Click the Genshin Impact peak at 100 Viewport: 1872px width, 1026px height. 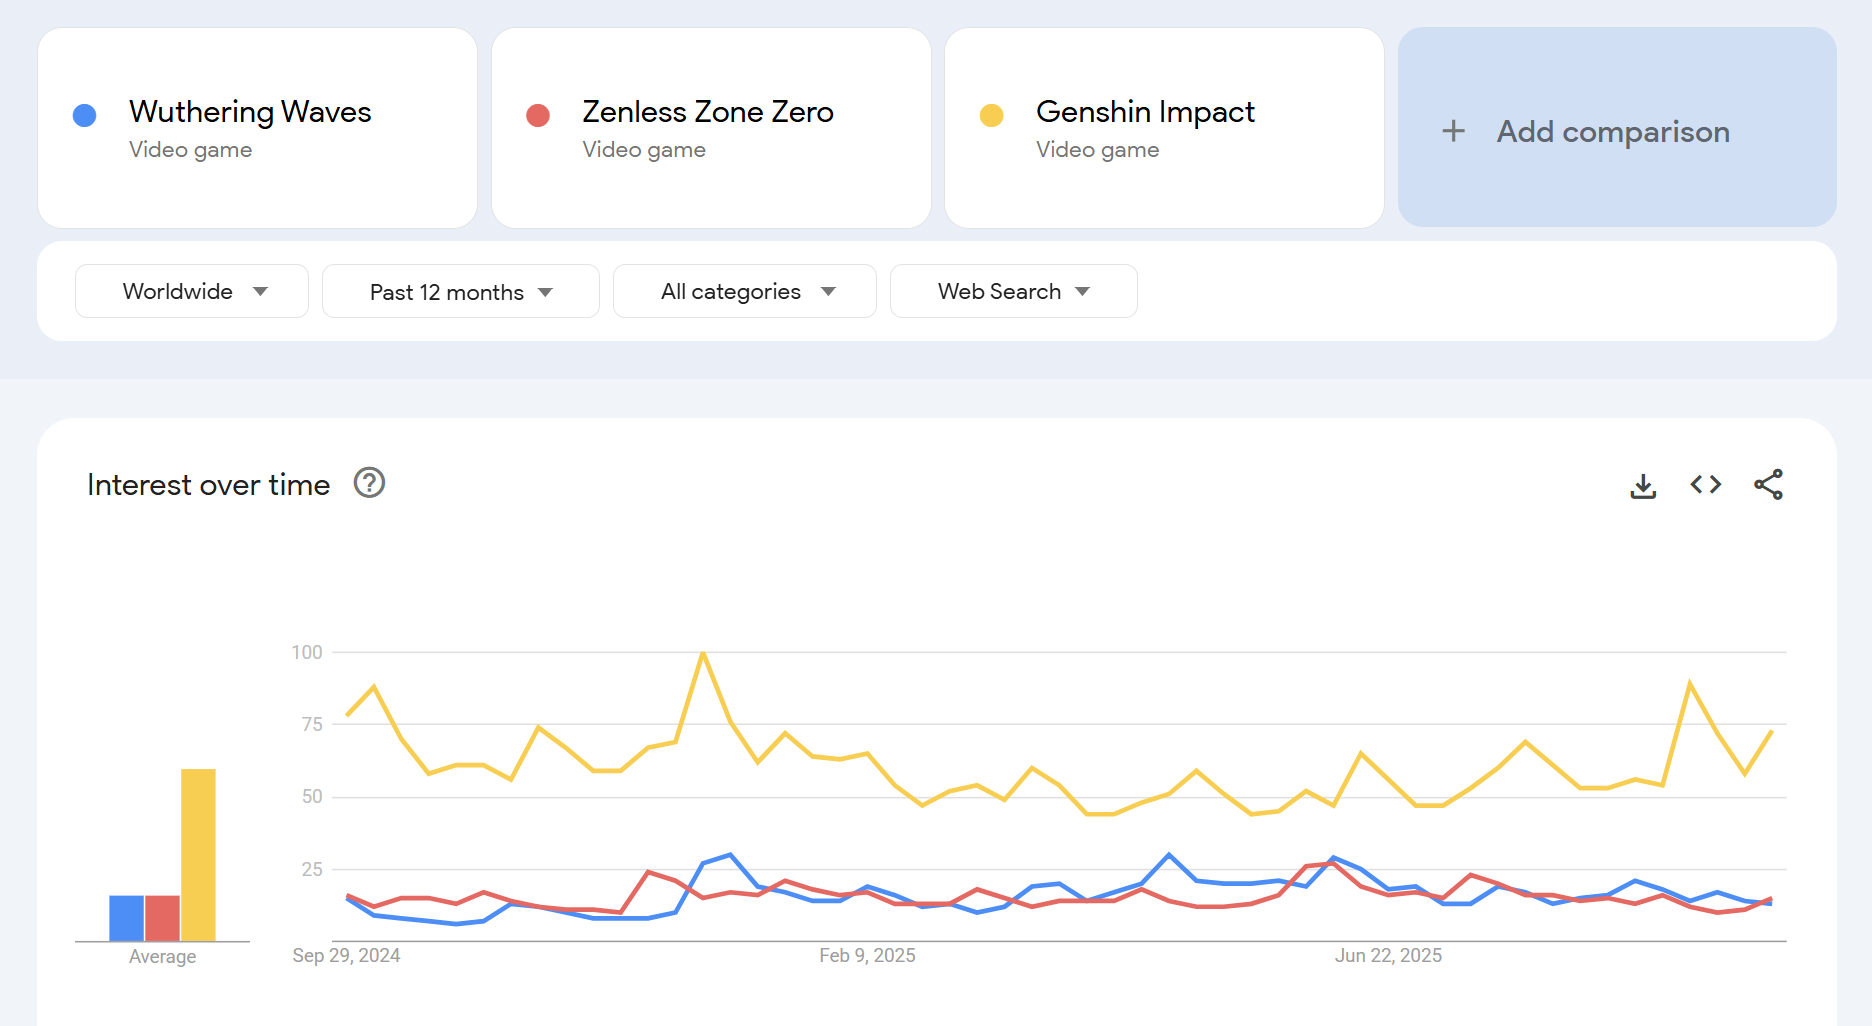[x=703, y=653]
